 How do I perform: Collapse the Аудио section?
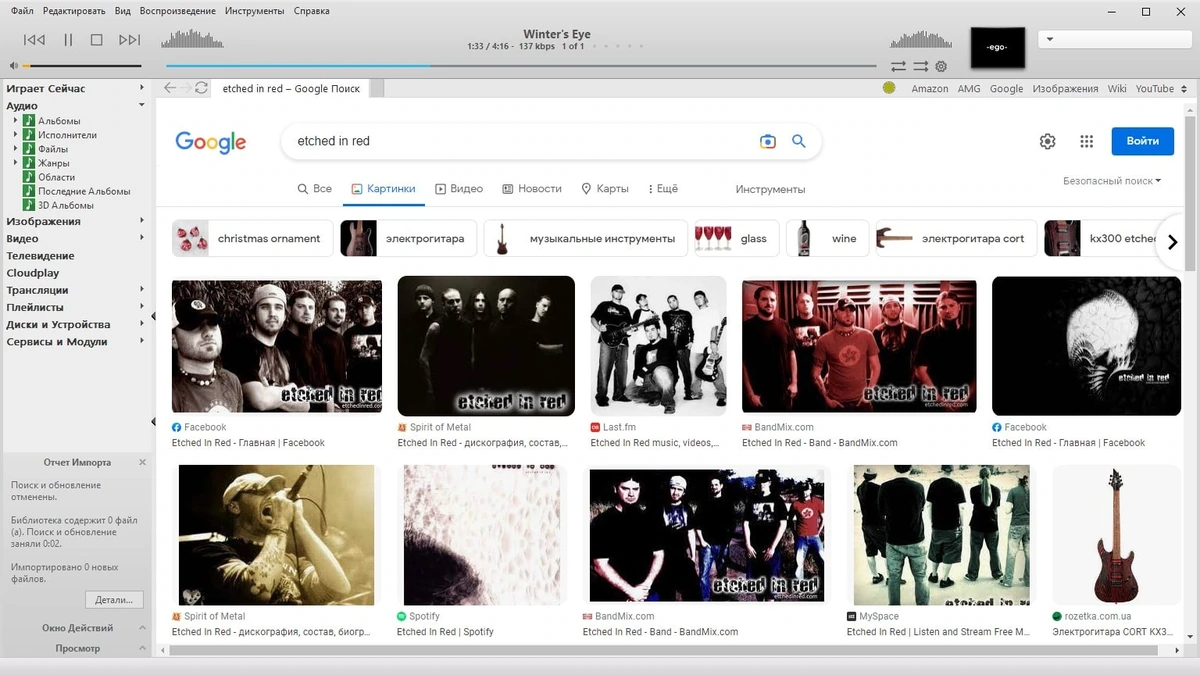coord(142,105)
